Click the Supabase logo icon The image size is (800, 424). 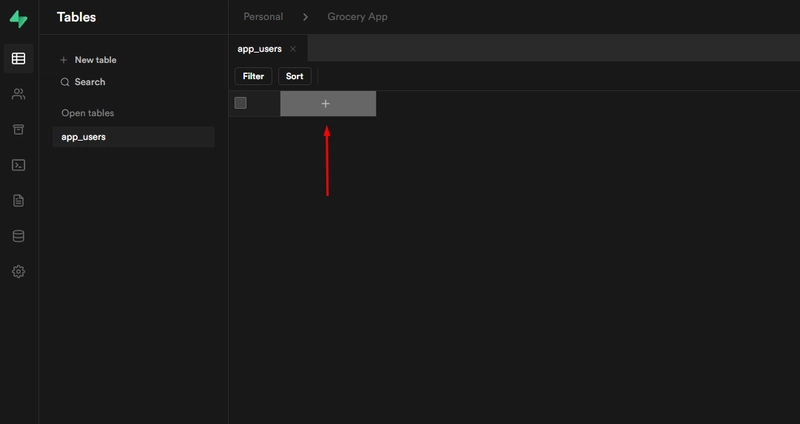point(18,19)
